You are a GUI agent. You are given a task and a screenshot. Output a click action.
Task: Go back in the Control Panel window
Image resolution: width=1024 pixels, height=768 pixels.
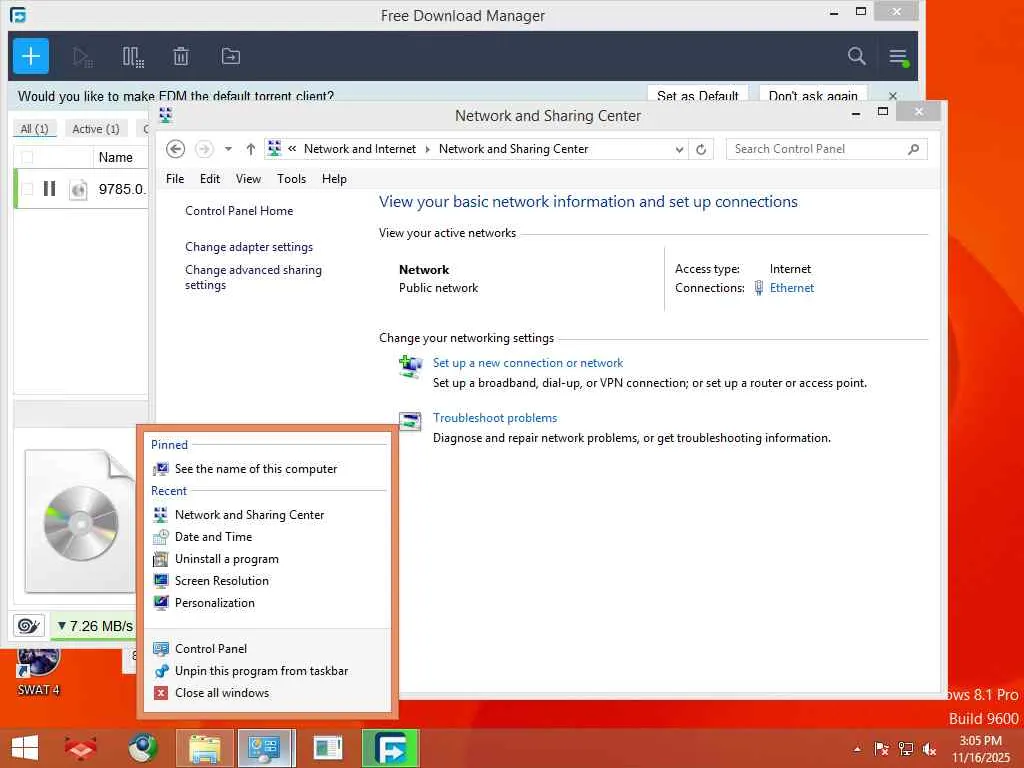click(x=175, y=149)
